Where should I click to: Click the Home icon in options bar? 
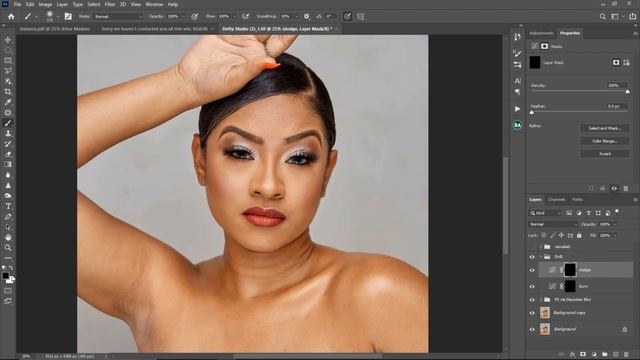[x=11, y=17]
